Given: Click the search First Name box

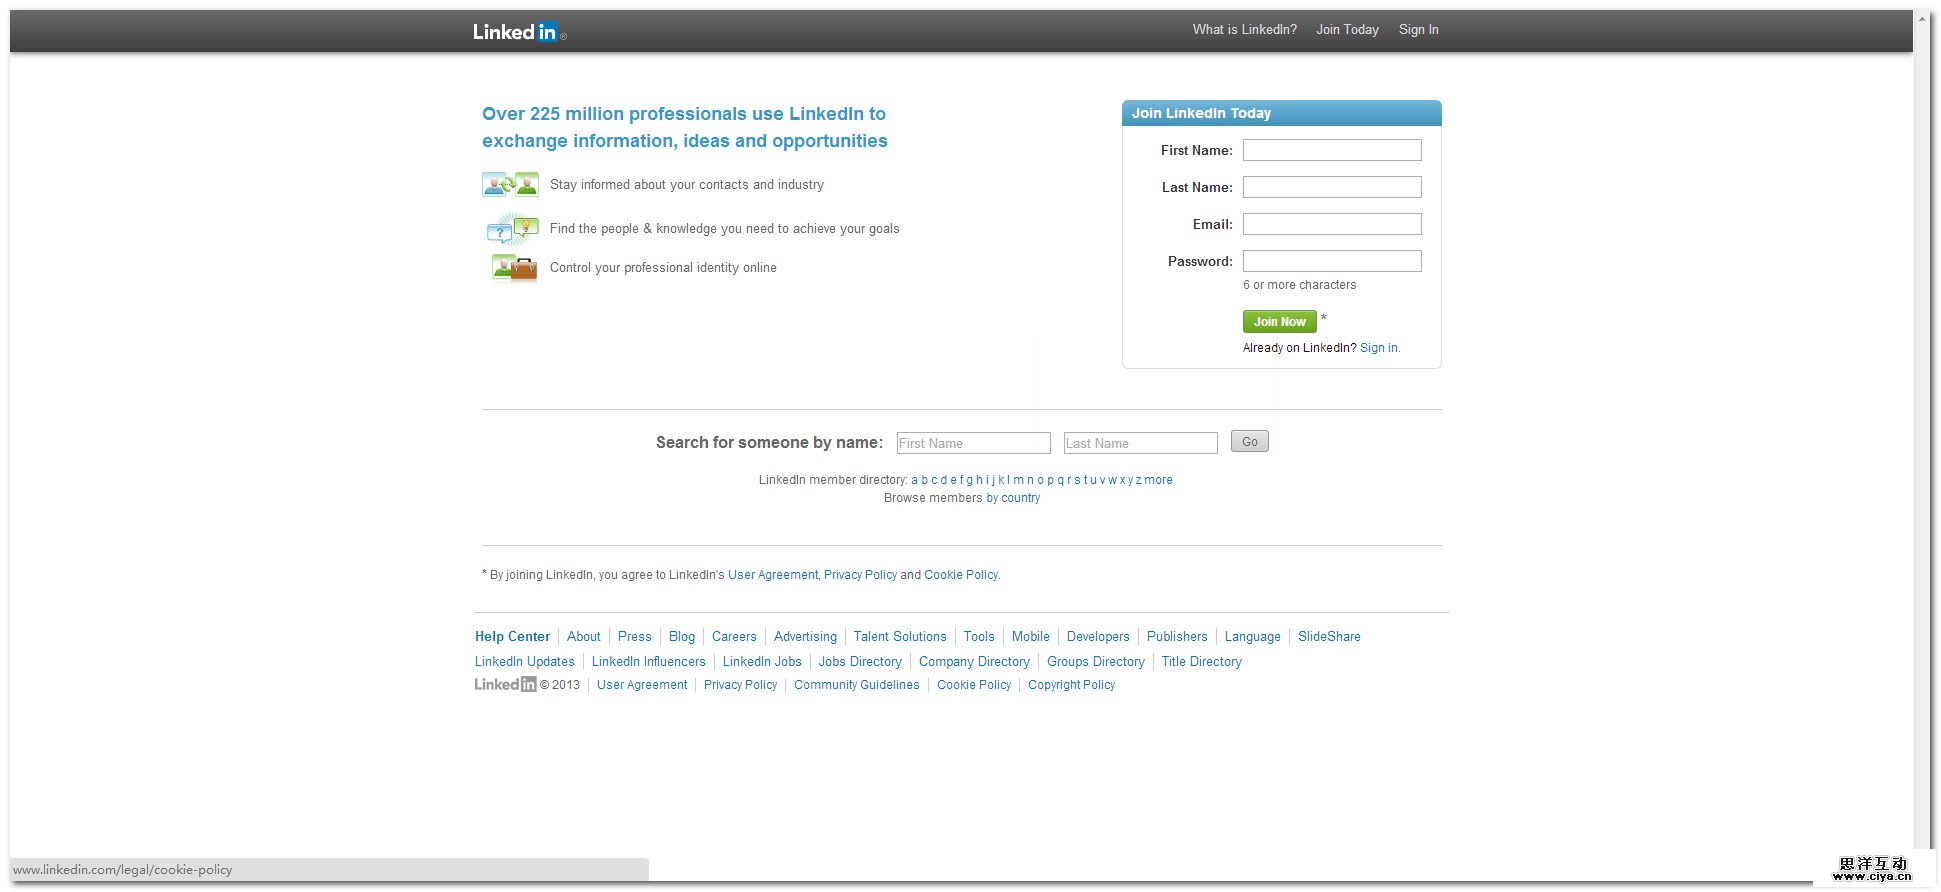Looking at the screenshot, I should click(973, 443).
